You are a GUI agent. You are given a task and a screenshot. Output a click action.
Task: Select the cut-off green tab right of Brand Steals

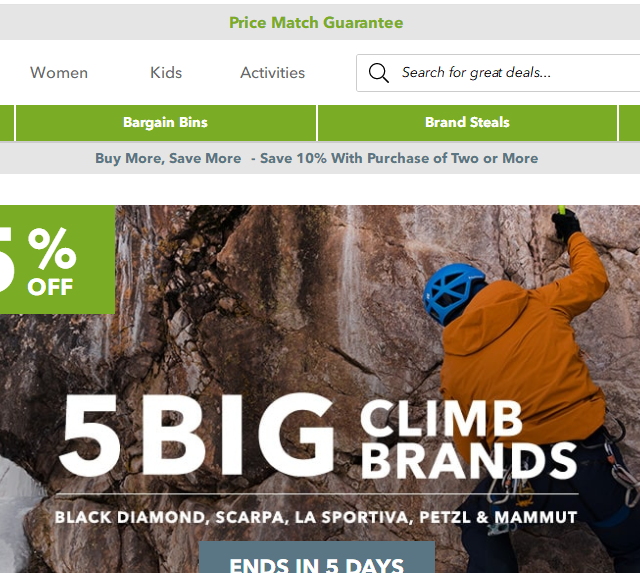tap(630, 123)
